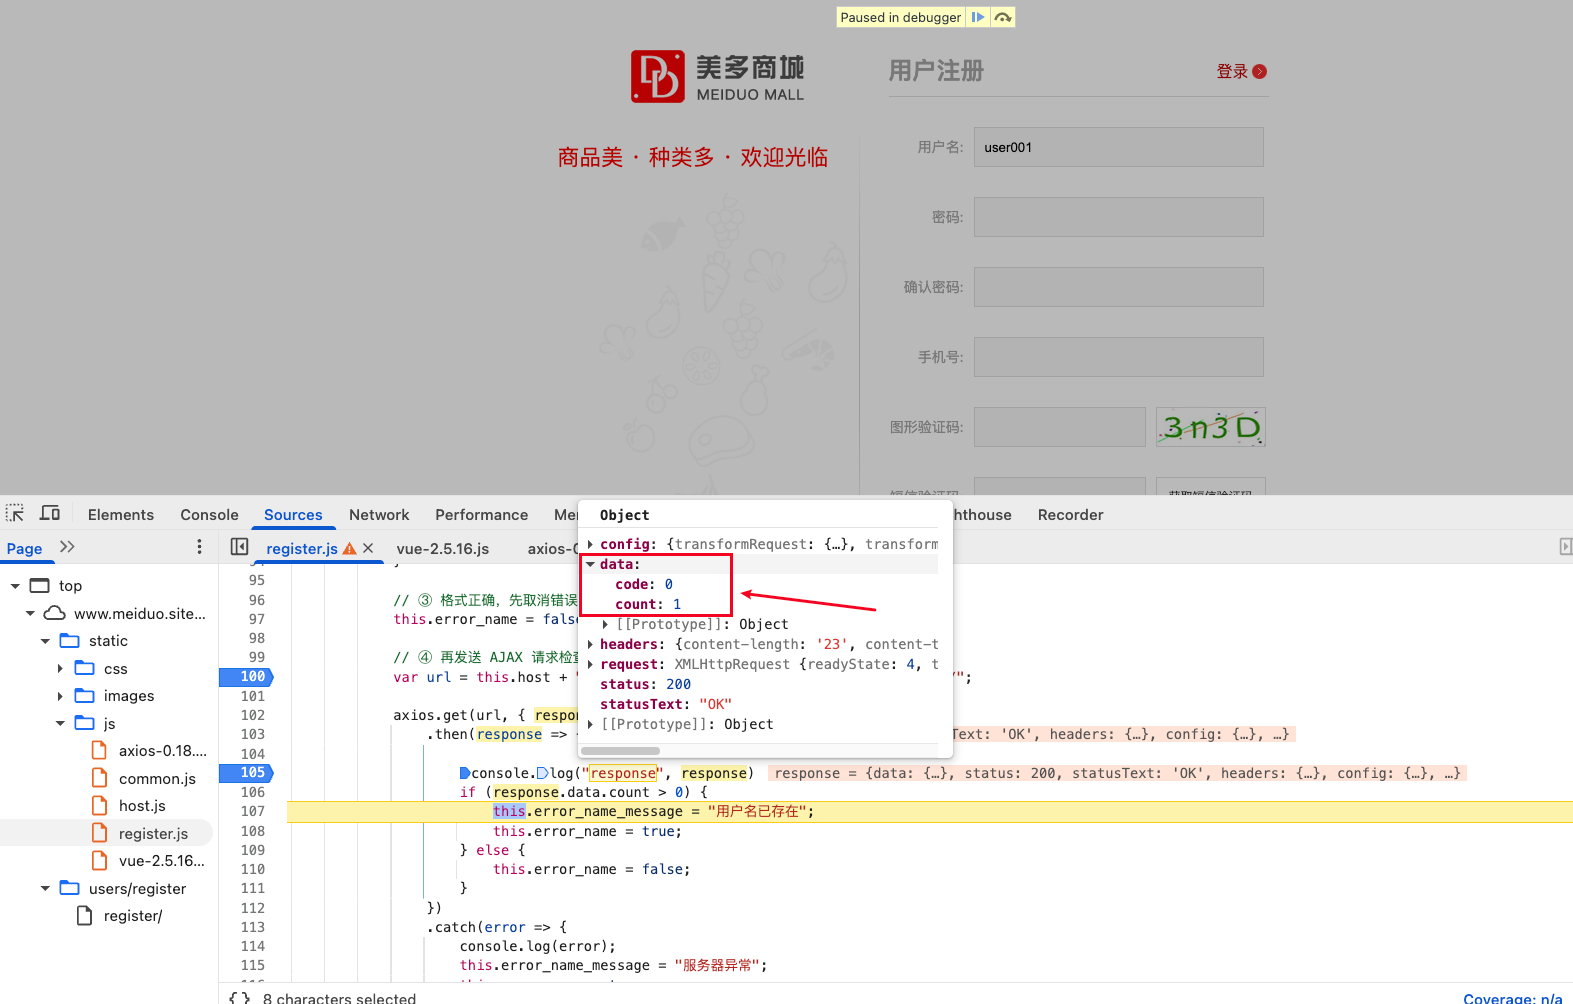Click the hide navigator sidebar icon

click(x=239, y=547)
